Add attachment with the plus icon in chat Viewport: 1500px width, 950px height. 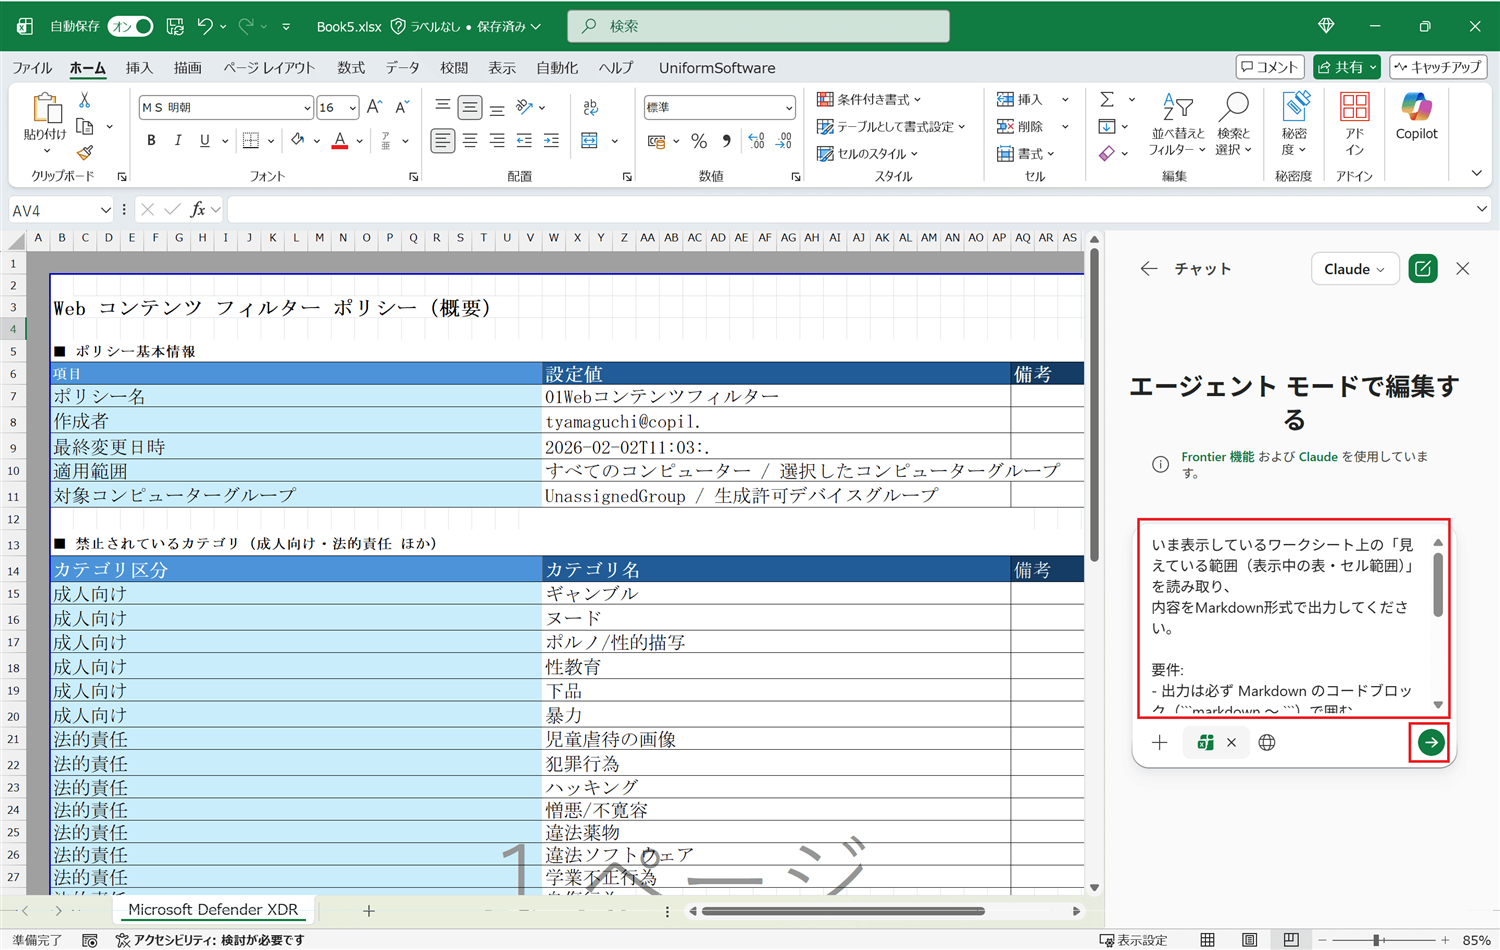(x=1160, y=742)
